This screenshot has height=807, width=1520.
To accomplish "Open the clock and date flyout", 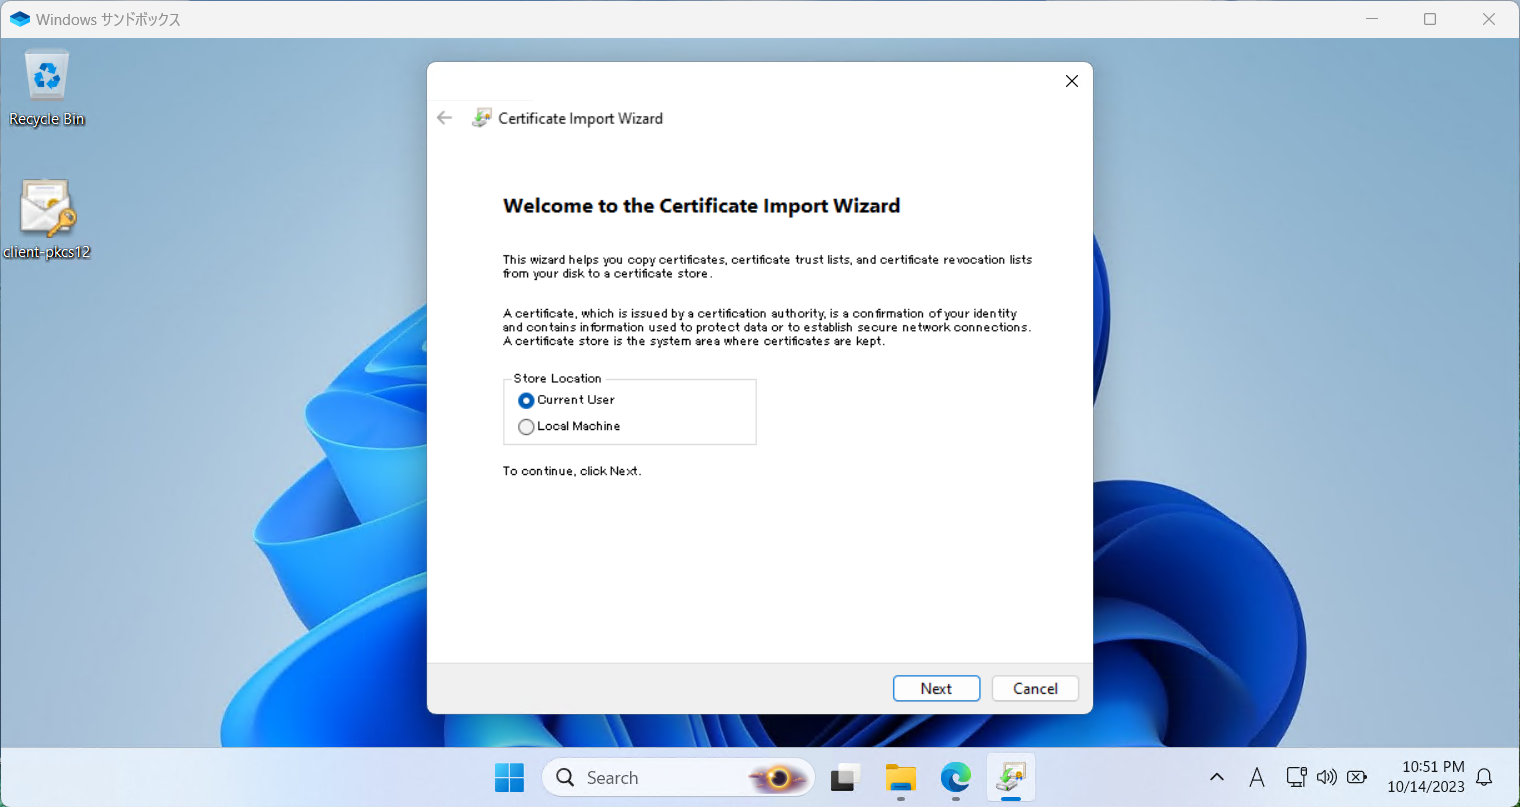I will click(1426, 778).
